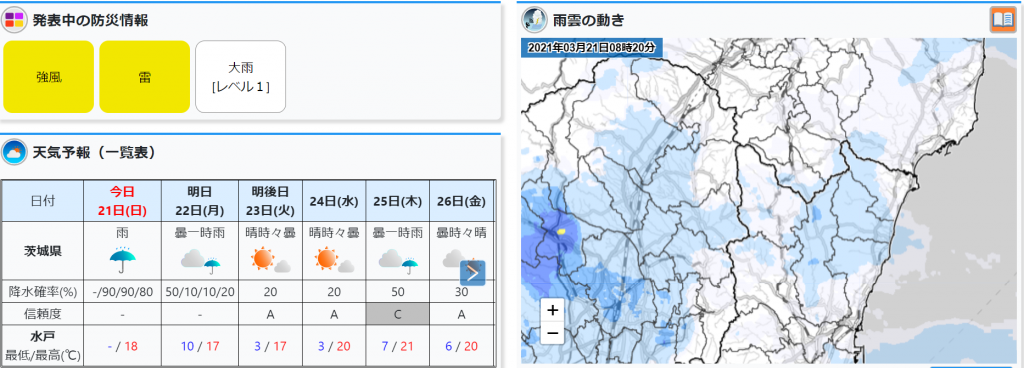The height and width of the screenshot is (368, 1024).
Task: Zoom out the rain map with minus
Action: point(552,333)
